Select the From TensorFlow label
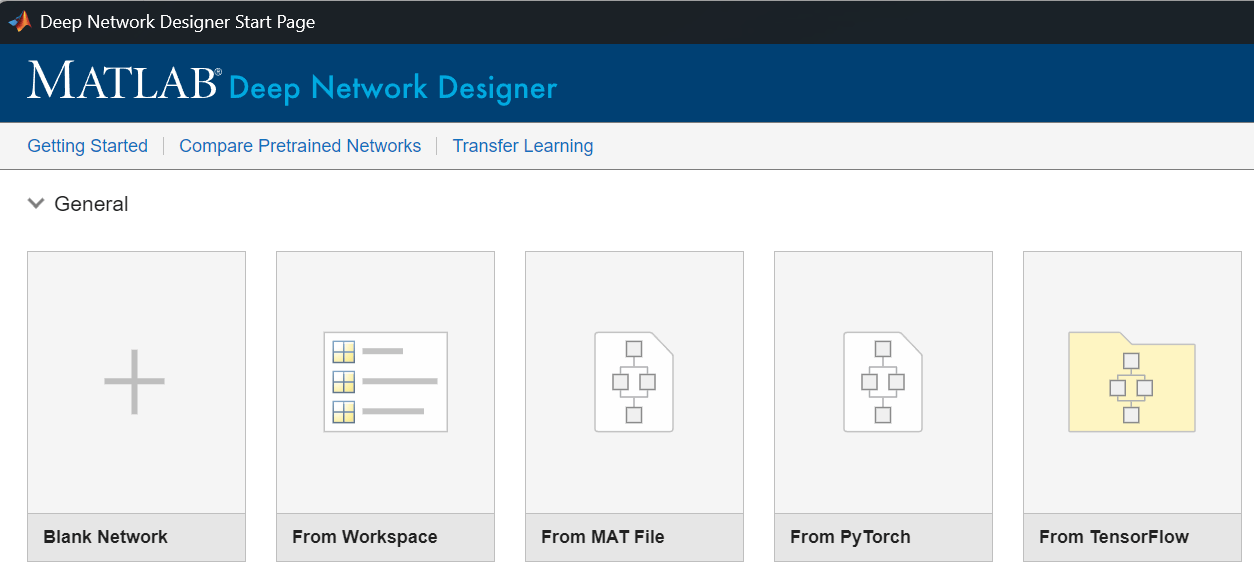The height and width of the screenshot is (572, 1254). 1114,537
